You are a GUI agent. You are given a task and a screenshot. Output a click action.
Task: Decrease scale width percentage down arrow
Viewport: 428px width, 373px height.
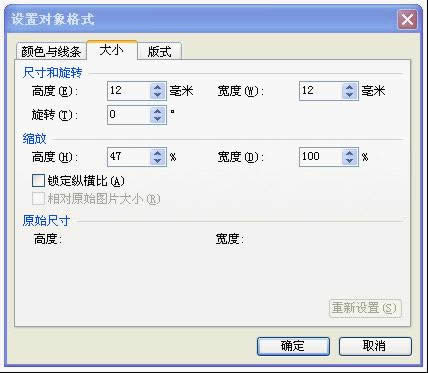349,161
